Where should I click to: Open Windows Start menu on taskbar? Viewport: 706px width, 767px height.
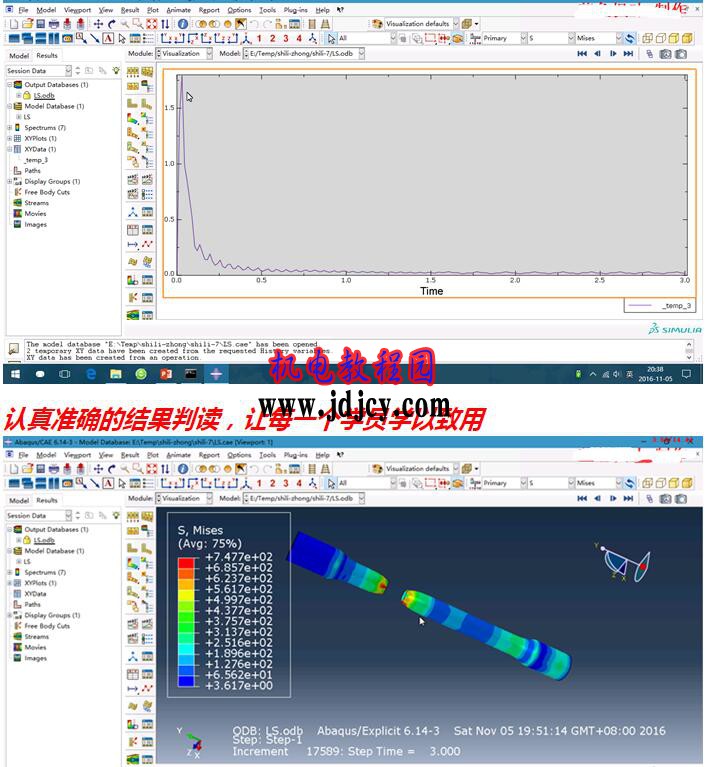click(15, 374)
